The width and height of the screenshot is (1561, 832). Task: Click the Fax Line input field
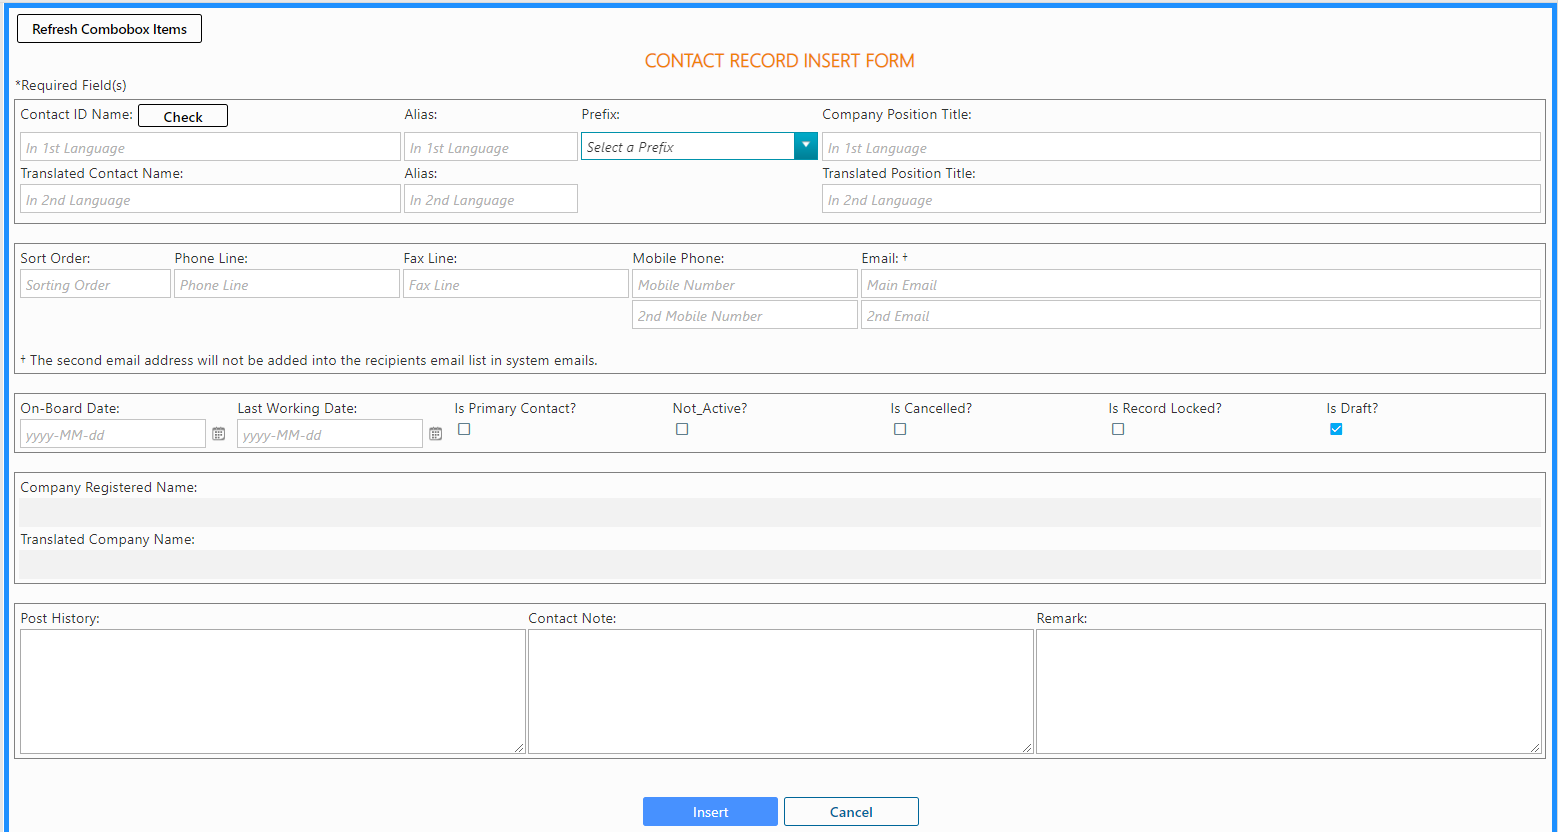pyautogui.click(x=515, y=285)
